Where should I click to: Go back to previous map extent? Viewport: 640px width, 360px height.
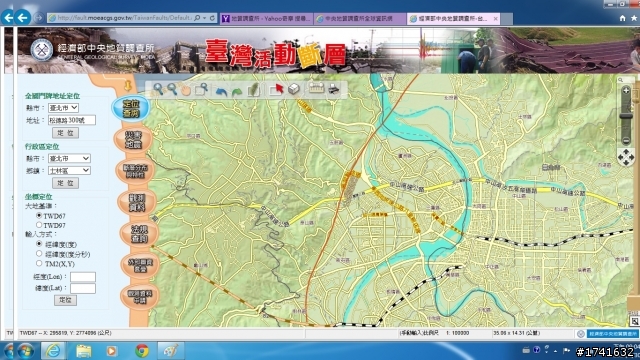221,91
